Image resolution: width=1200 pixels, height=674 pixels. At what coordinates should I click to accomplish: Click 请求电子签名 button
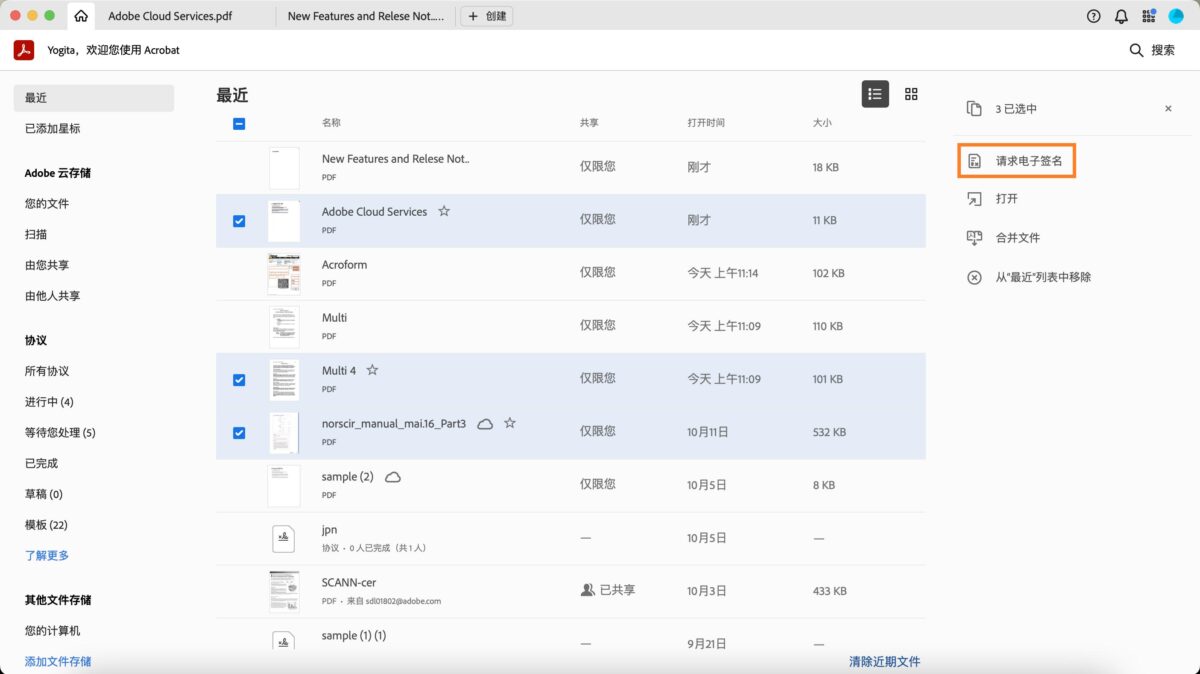point(1017,160)
